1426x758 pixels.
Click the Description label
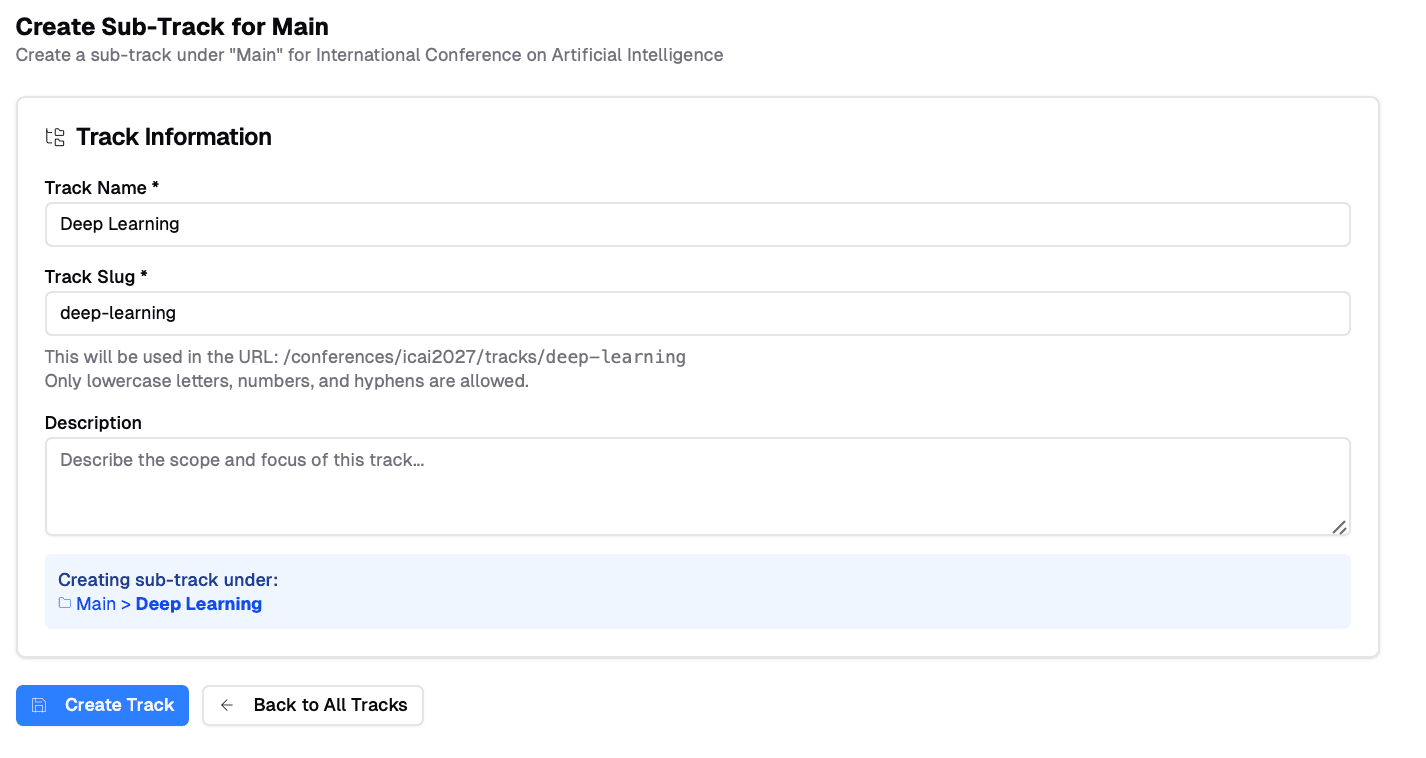[93, 423]
